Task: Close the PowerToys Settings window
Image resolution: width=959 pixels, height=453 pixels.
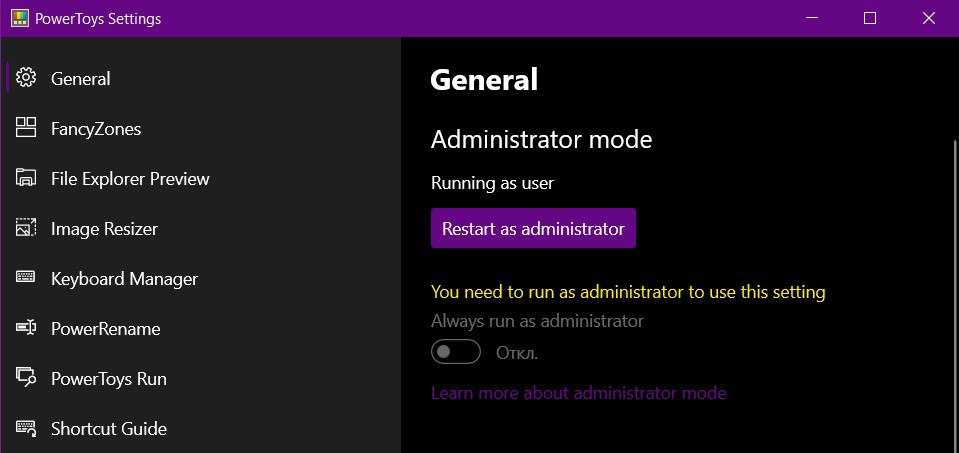Action: point(928,18)
